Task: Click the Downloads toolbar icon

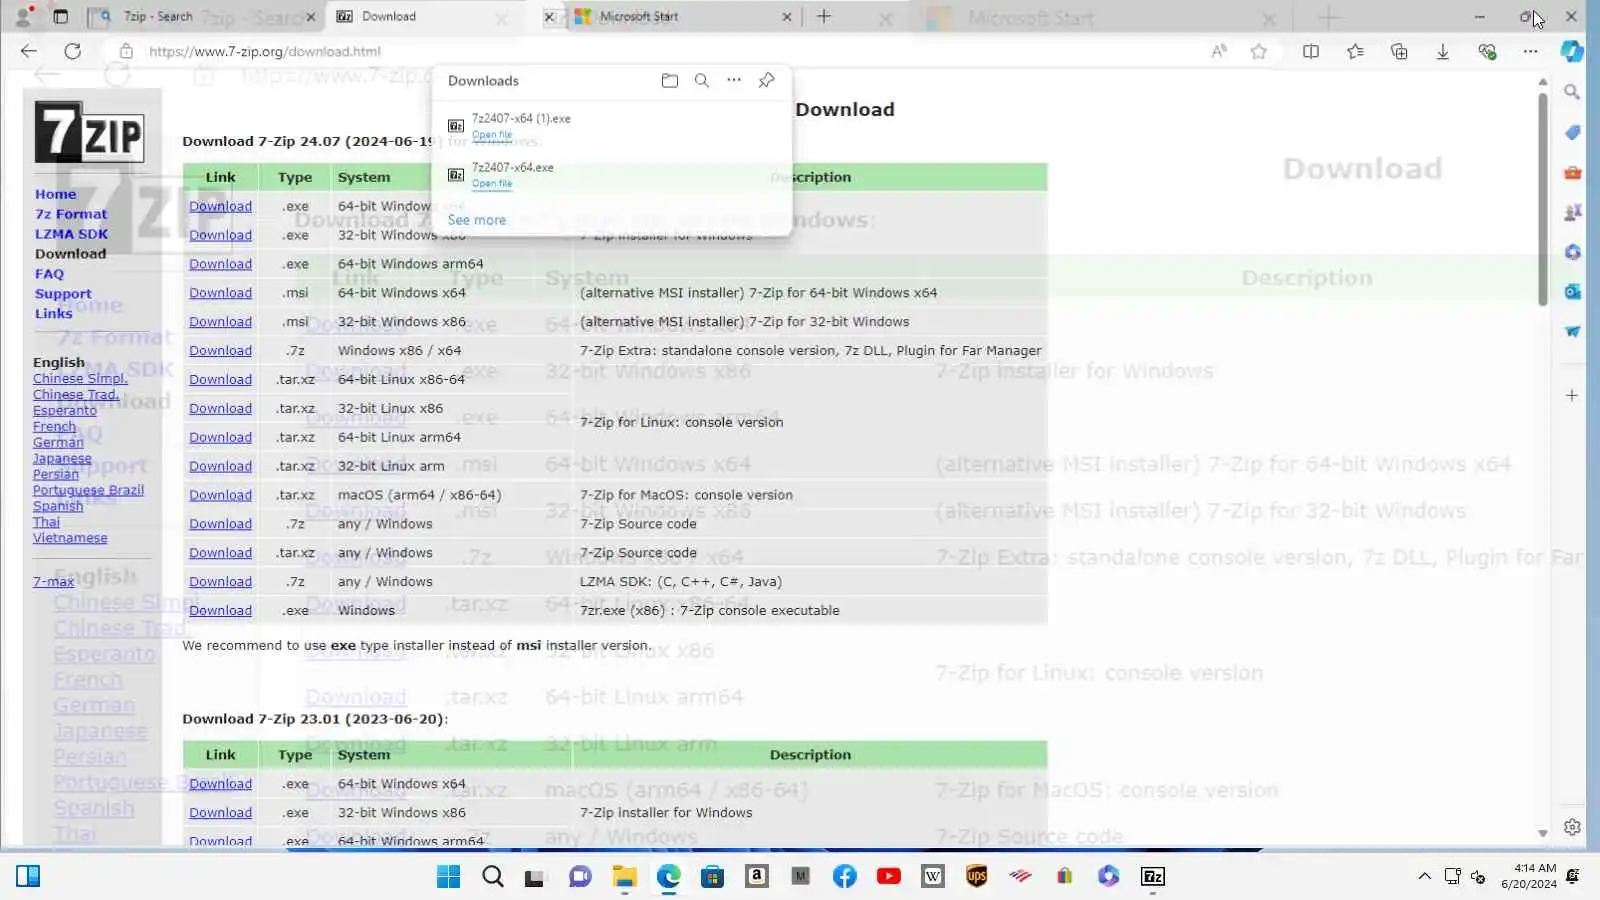Action: point(1443,51)
